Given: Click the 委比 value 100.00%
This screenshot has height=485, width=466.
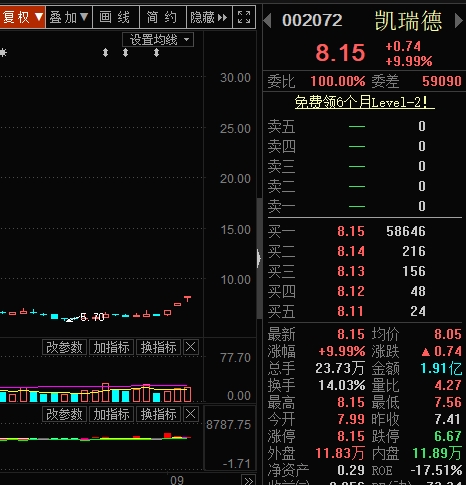Looking at the screenshot, I should (x=338, y=81).
